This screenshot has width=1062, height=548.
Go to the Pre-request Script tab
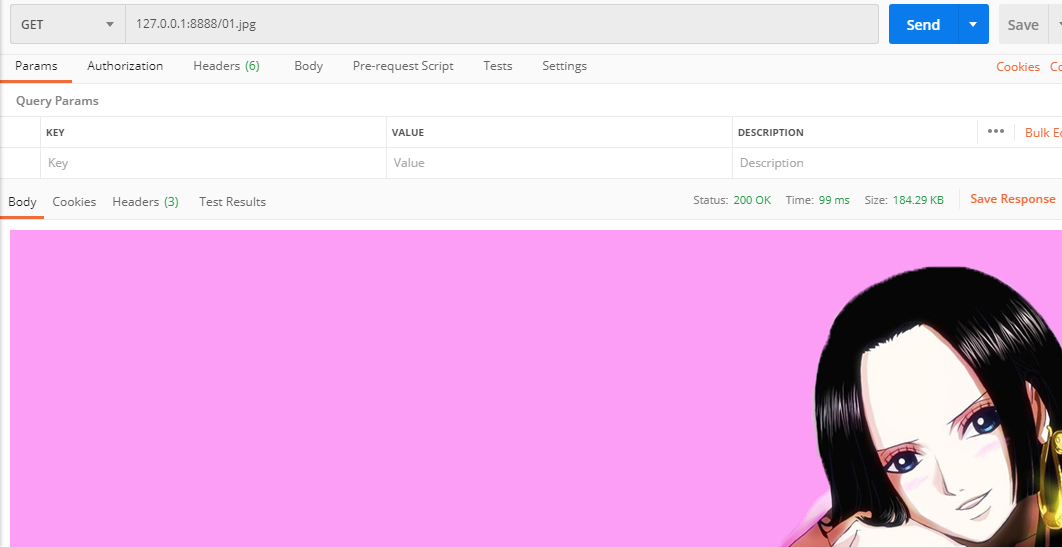(403, 66)
